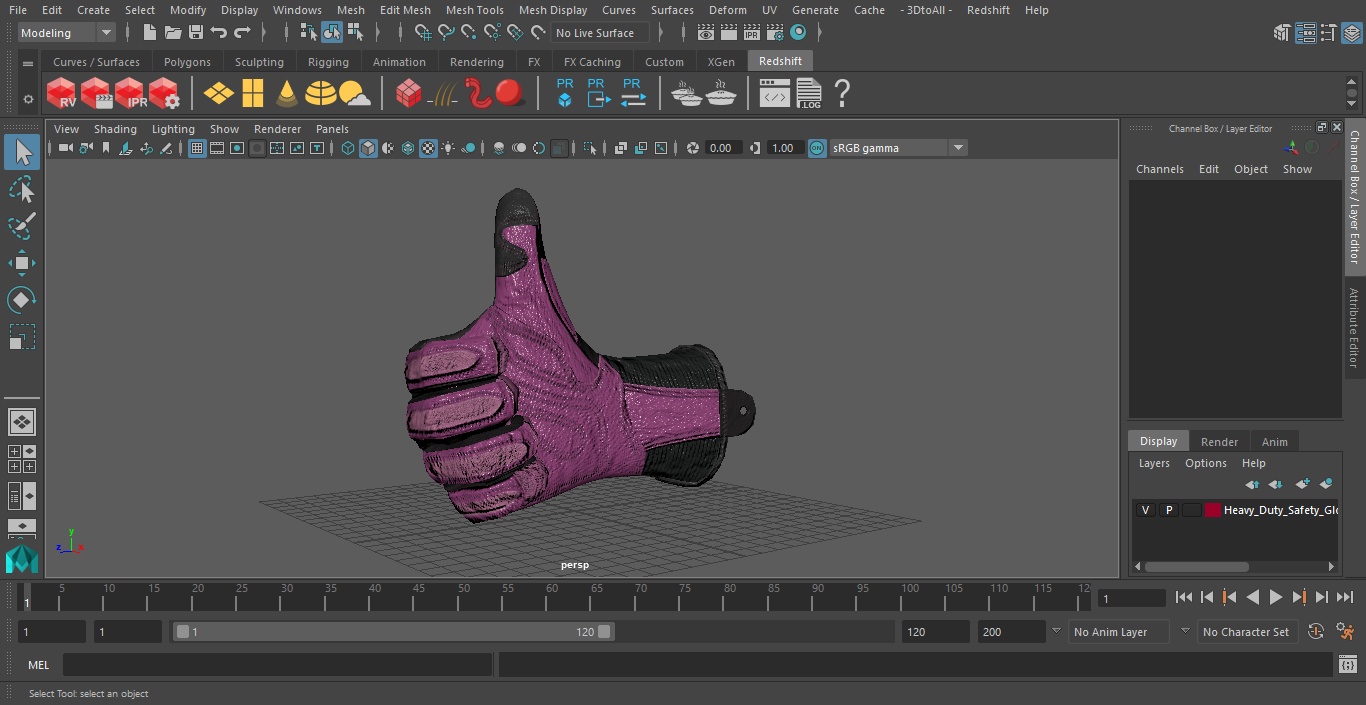1366x705 pixels.
Task: Open the Modeling menu set dropdown
Action: coord(67,33)
